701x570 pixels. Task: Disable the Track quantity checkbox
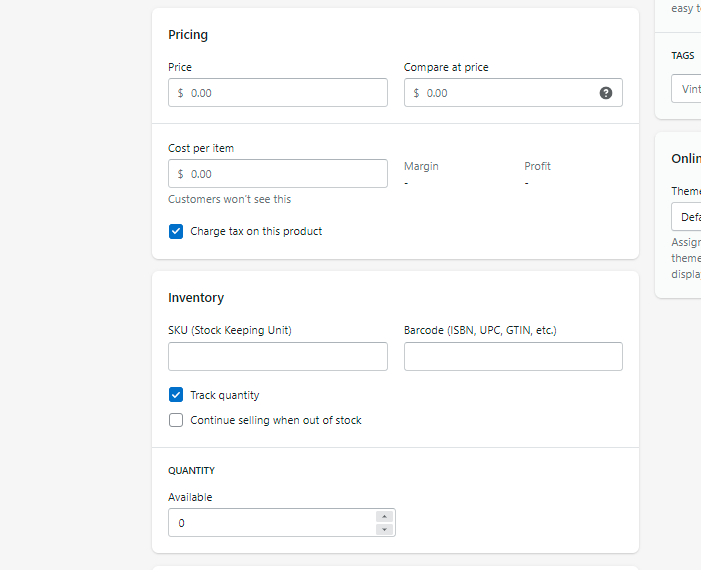coord(176,395)
